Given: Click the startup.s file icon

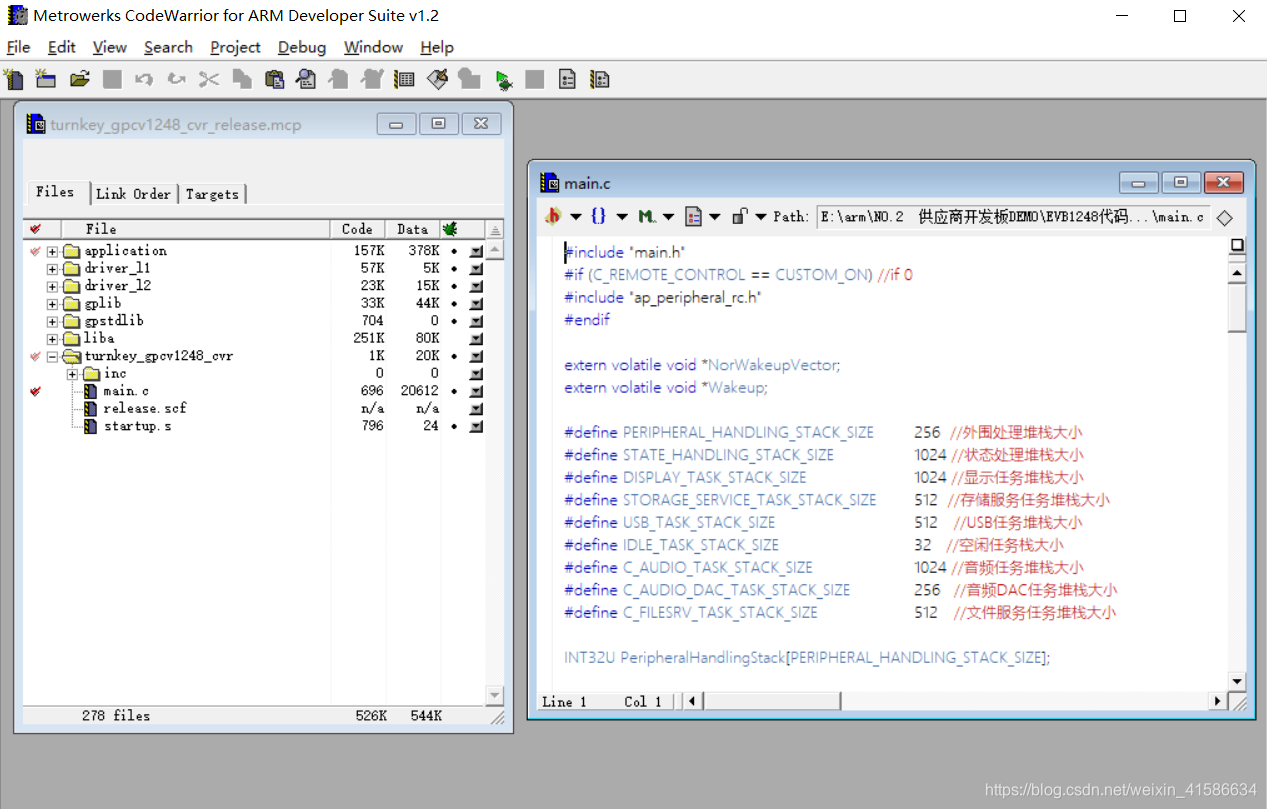Looking at the screenshot, I should (x=90, y=426).
